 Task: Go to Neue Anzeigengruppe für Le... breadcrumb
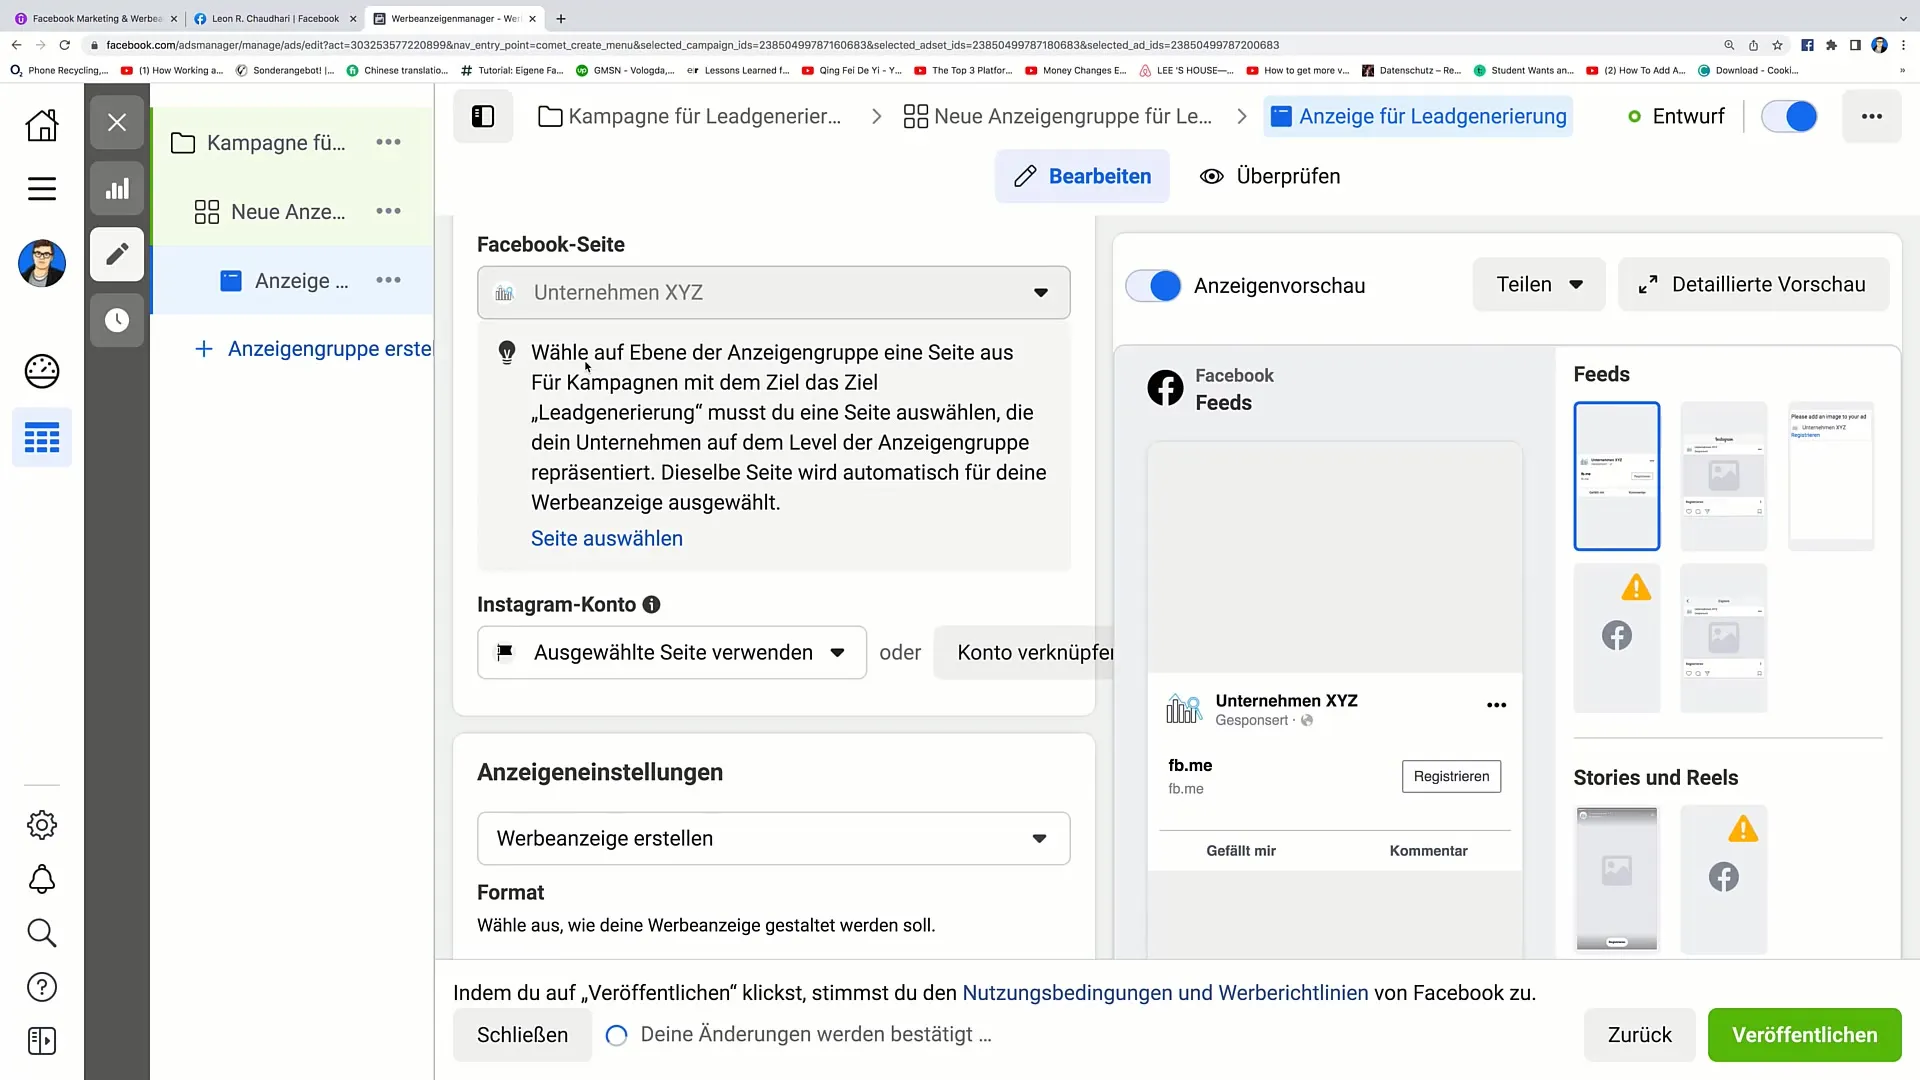[1058, 116]
